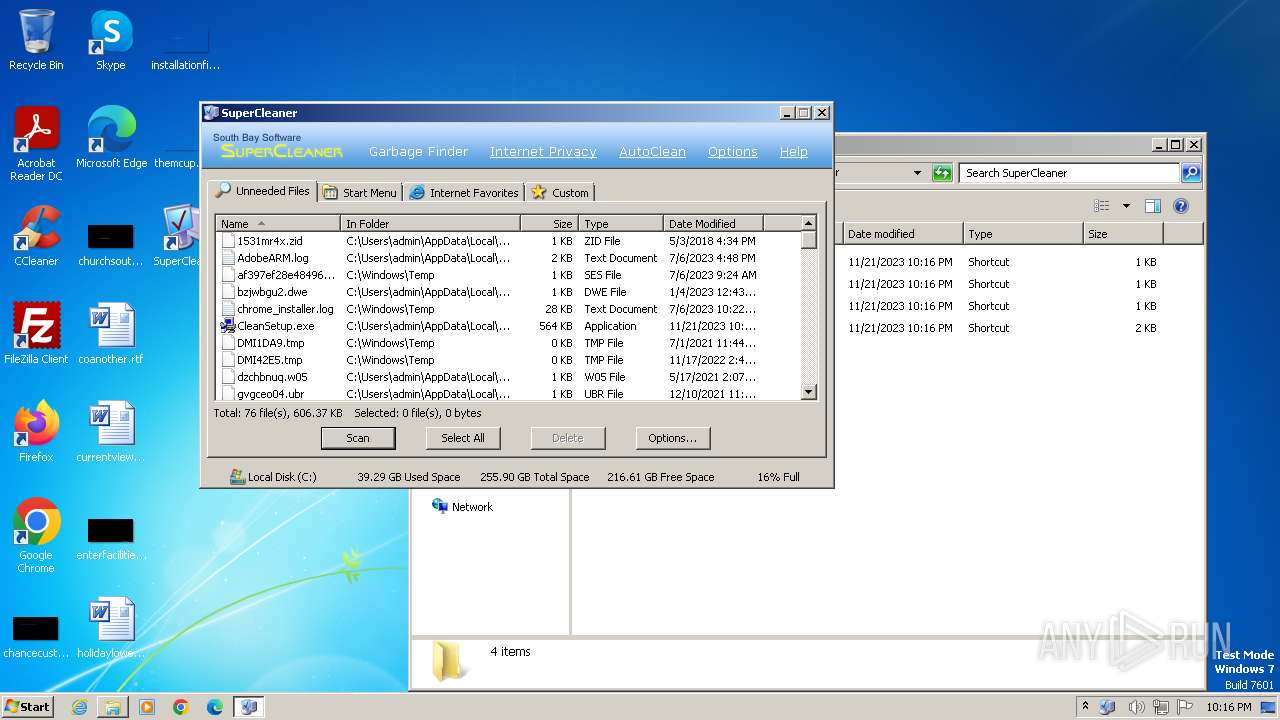Viewport: 1280px width, 720px height.
Task: Sort file list by In Folder column
Action: point(430,224)
